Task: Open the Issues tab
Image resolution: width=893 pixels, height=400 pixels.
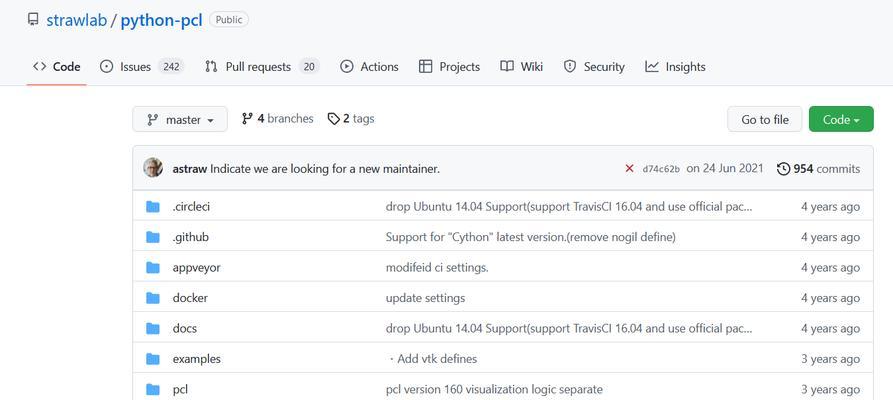Action: click(x=141, y=67)
